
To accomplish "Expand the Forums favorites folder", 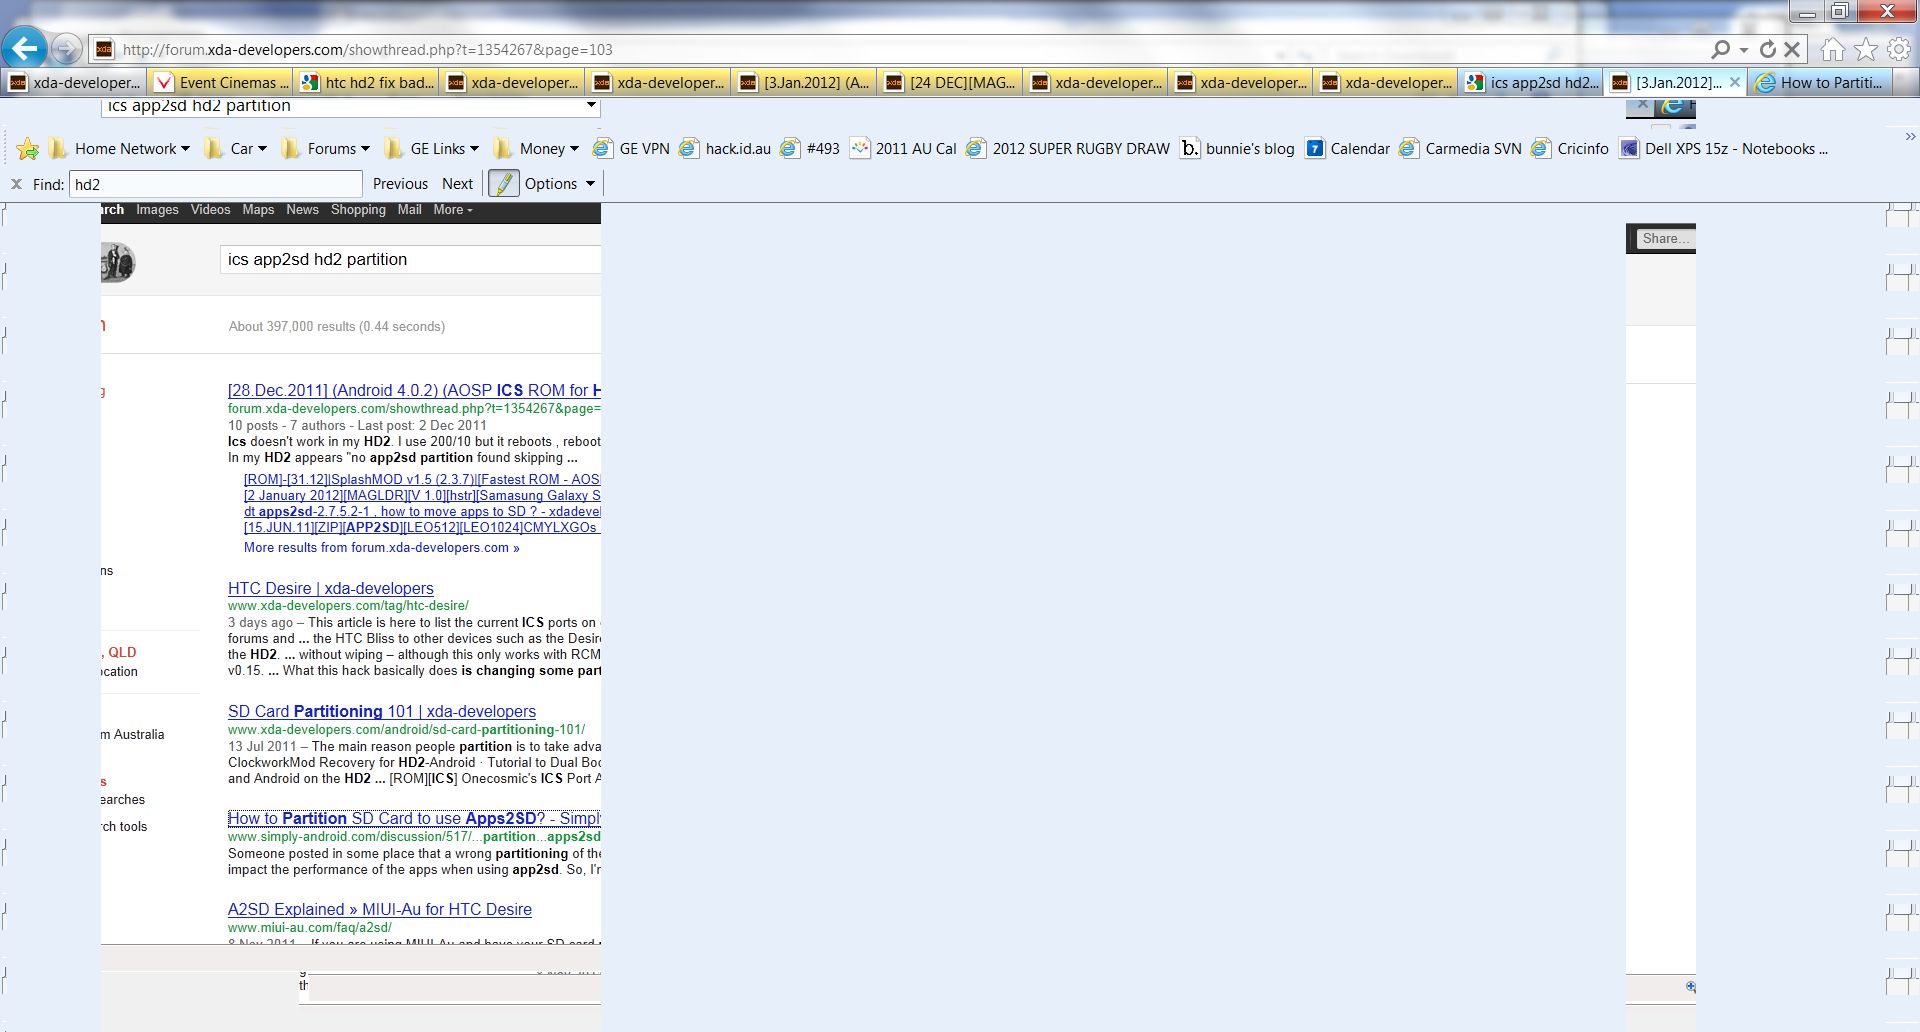I will tap(325, 149).
